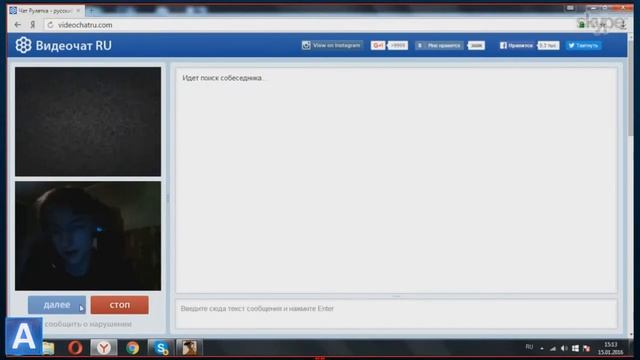Click the blue далее button
Image resolution: width=640 pixels, height=360 pixels.
pos(57,305)
